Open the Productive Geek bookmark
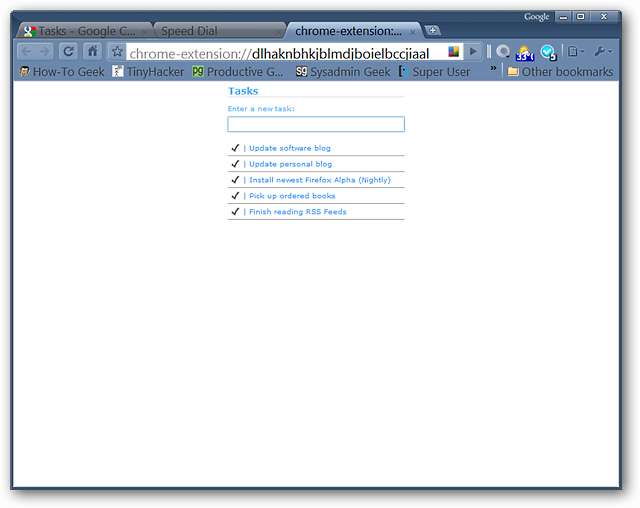This screenshot has width=640, height=508. [238, 72]
